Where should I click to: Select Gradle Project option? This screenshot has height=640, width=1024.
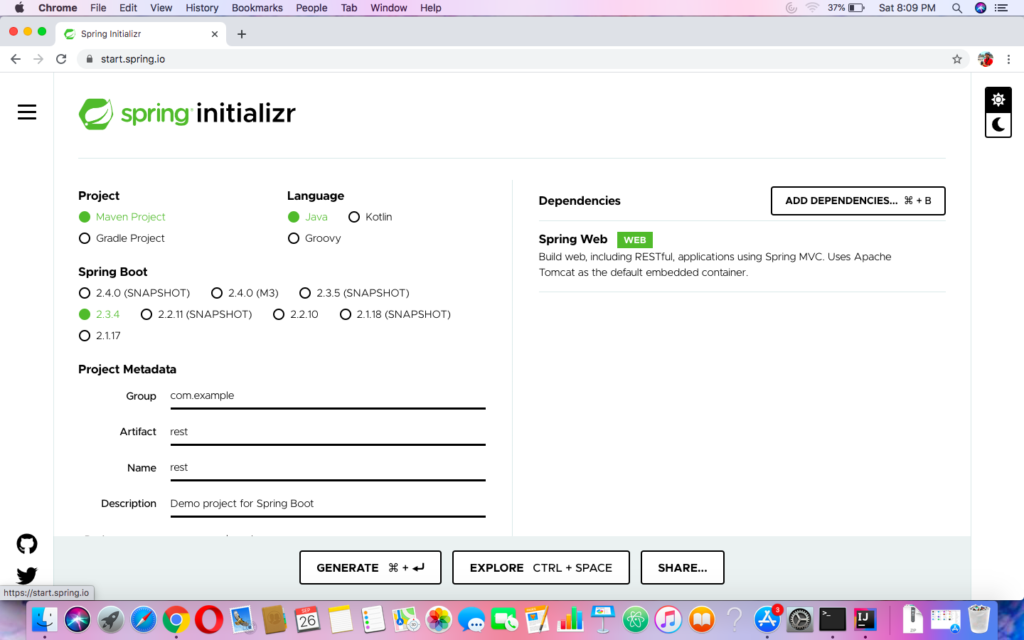pos(121,238)
